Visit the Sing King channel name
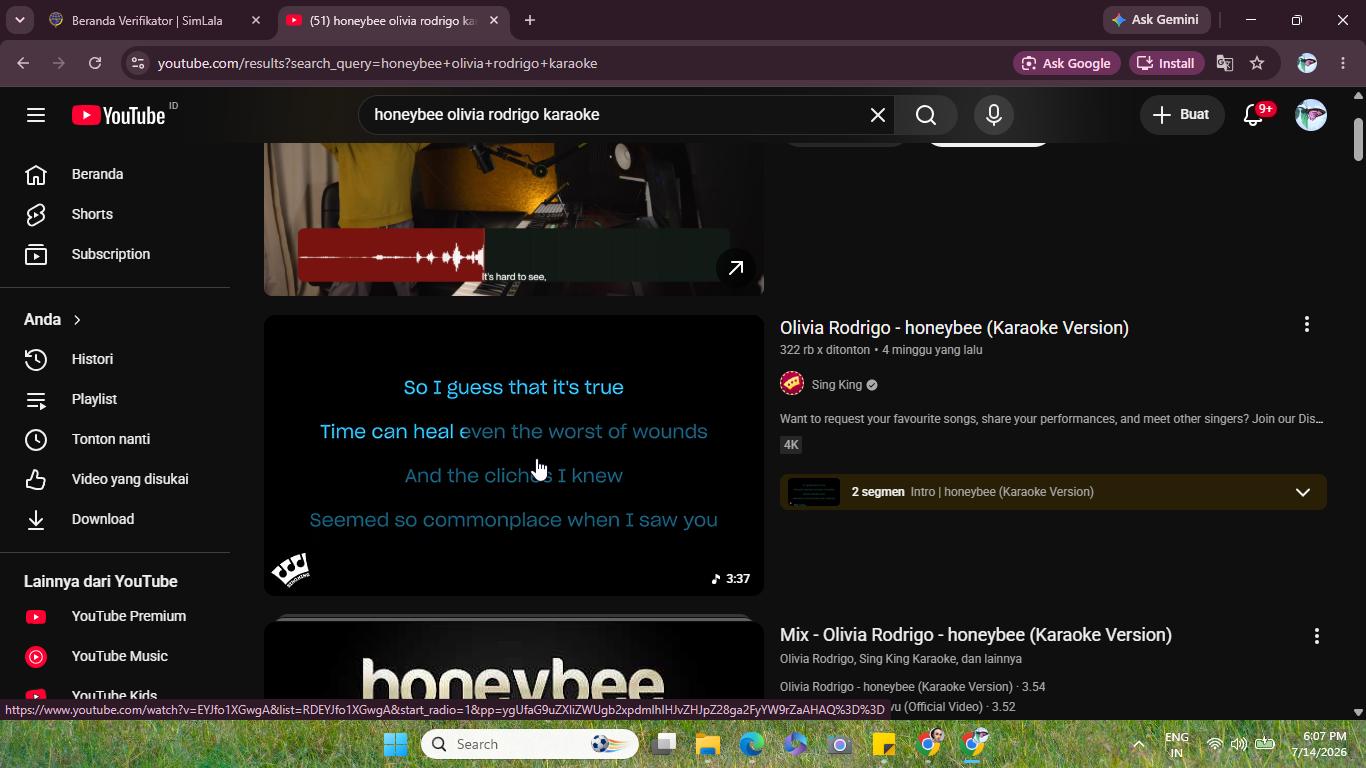 tap(837, 385)
